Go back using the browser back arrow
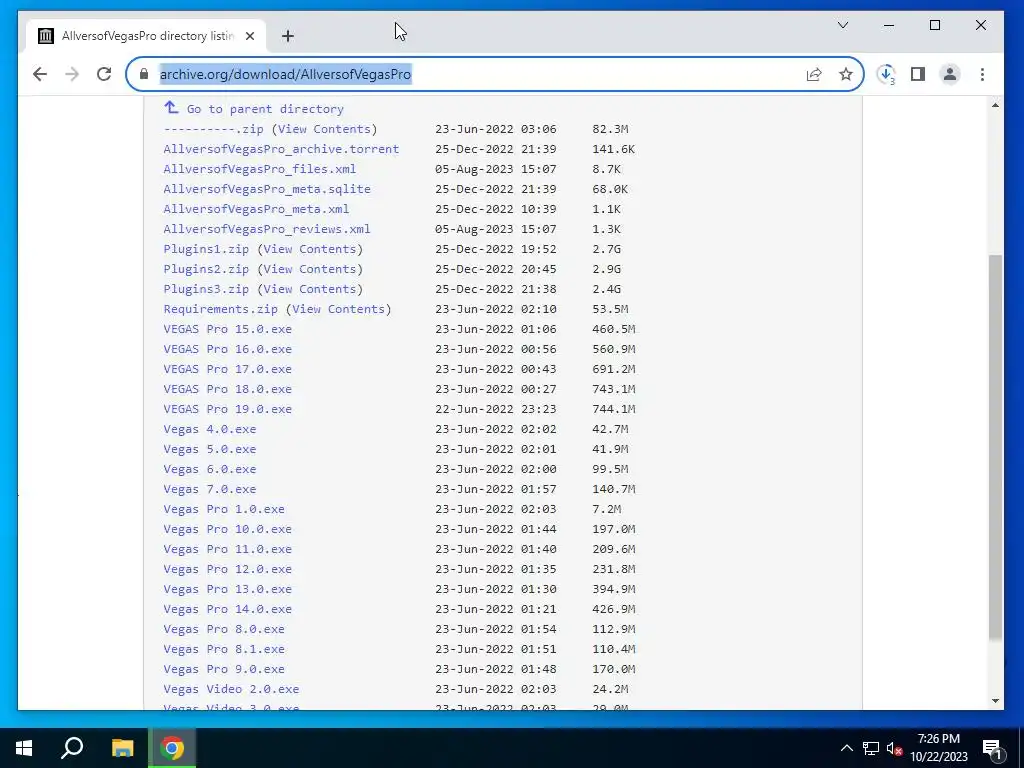This screenshot has height=768, width=1024. pyautogui.click(x=40, y=74)
